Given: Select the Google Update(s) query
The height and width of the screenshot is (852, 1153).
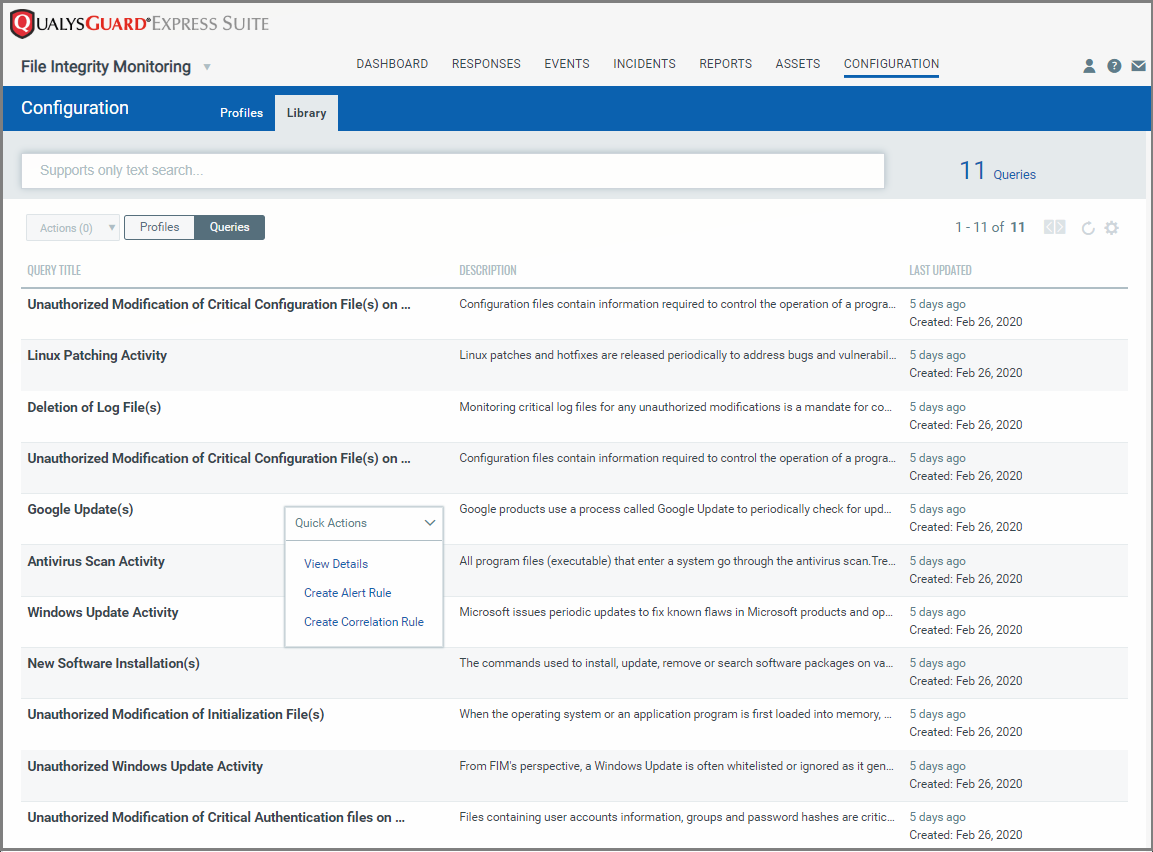Looking at the screenshot, I should tap(80, 509).
